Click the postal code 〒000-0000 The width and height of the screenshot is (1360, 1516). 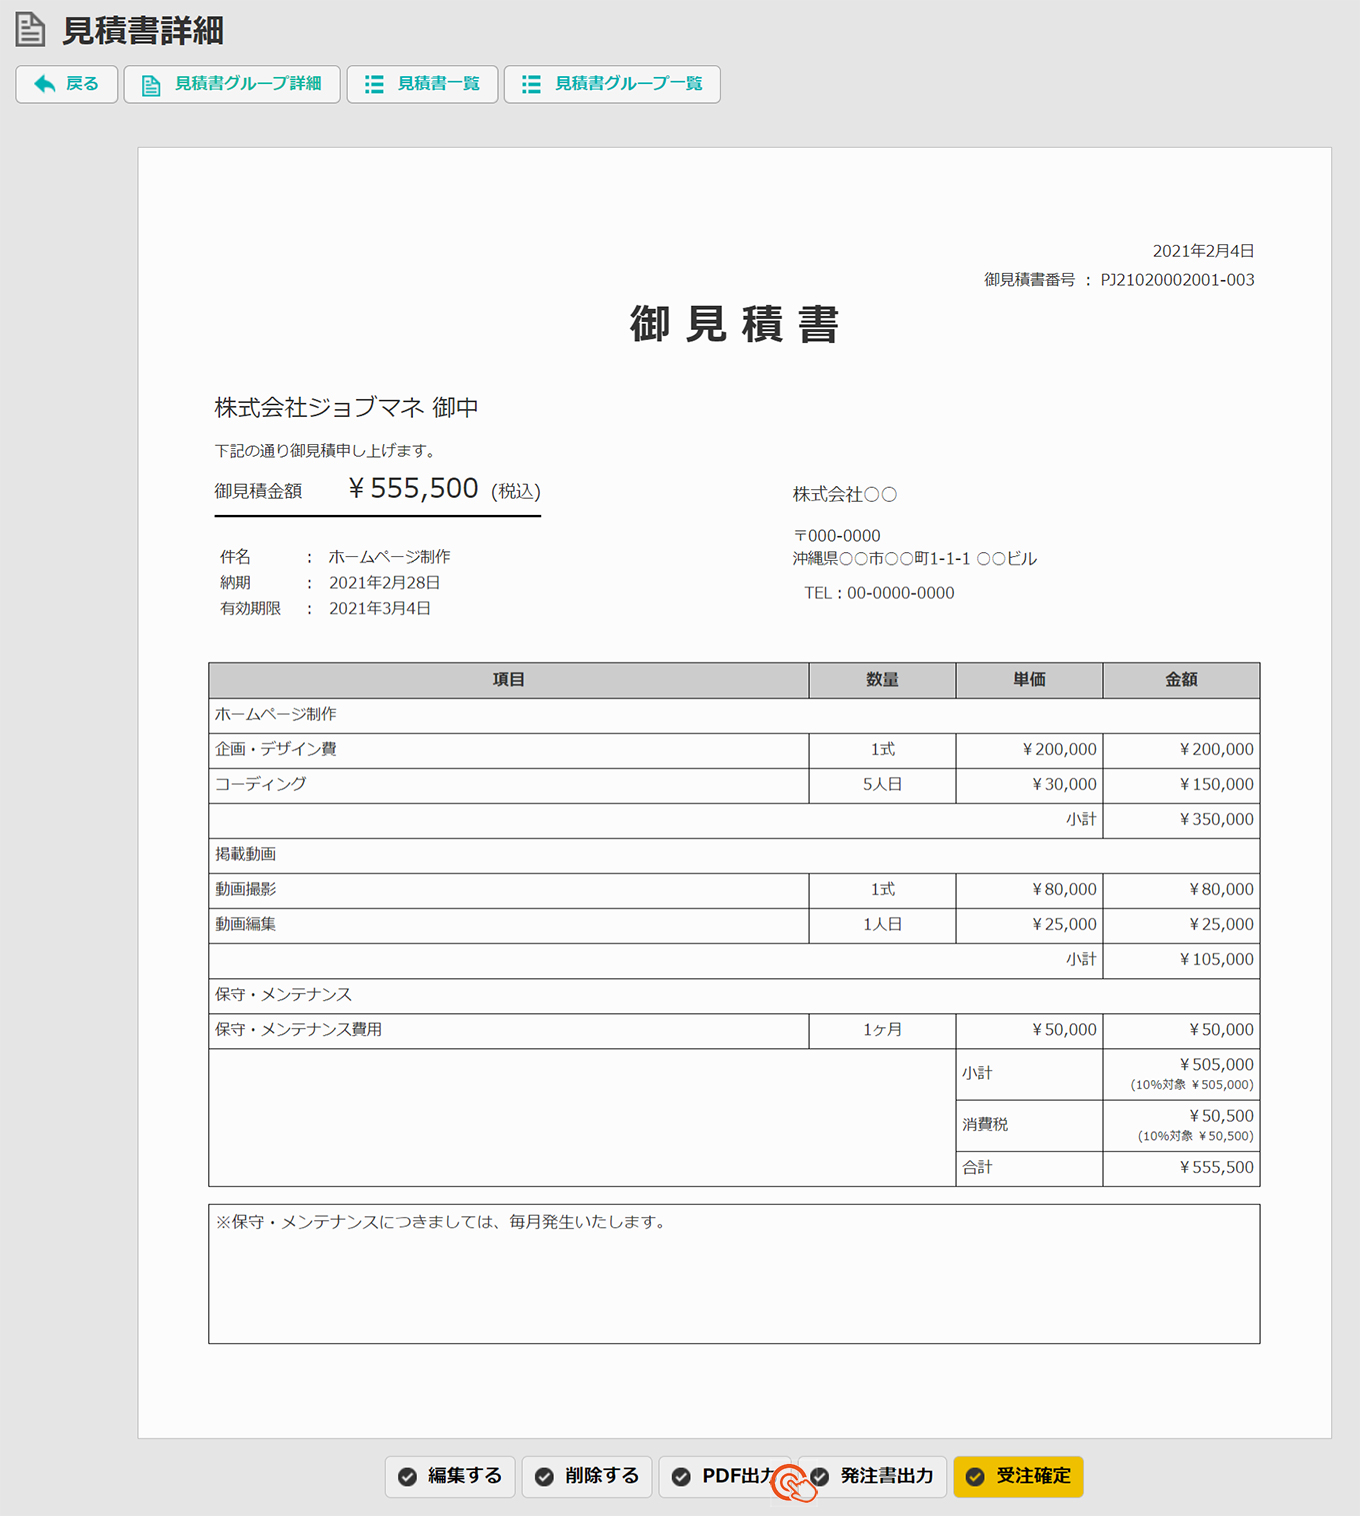click(x=837, y=536)
